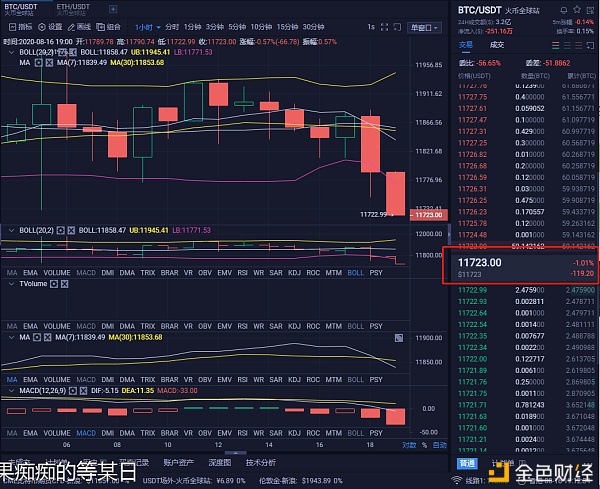Open 深度图 depth chart tab

click(220, 463)
